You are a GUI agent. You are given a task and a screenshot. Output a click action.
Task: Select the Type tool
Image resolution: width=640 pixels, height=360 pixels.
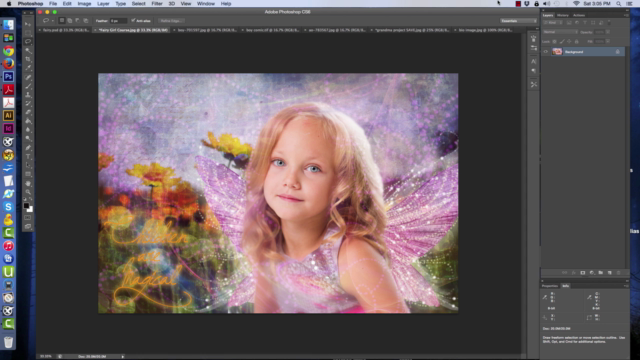coord(28,156)
